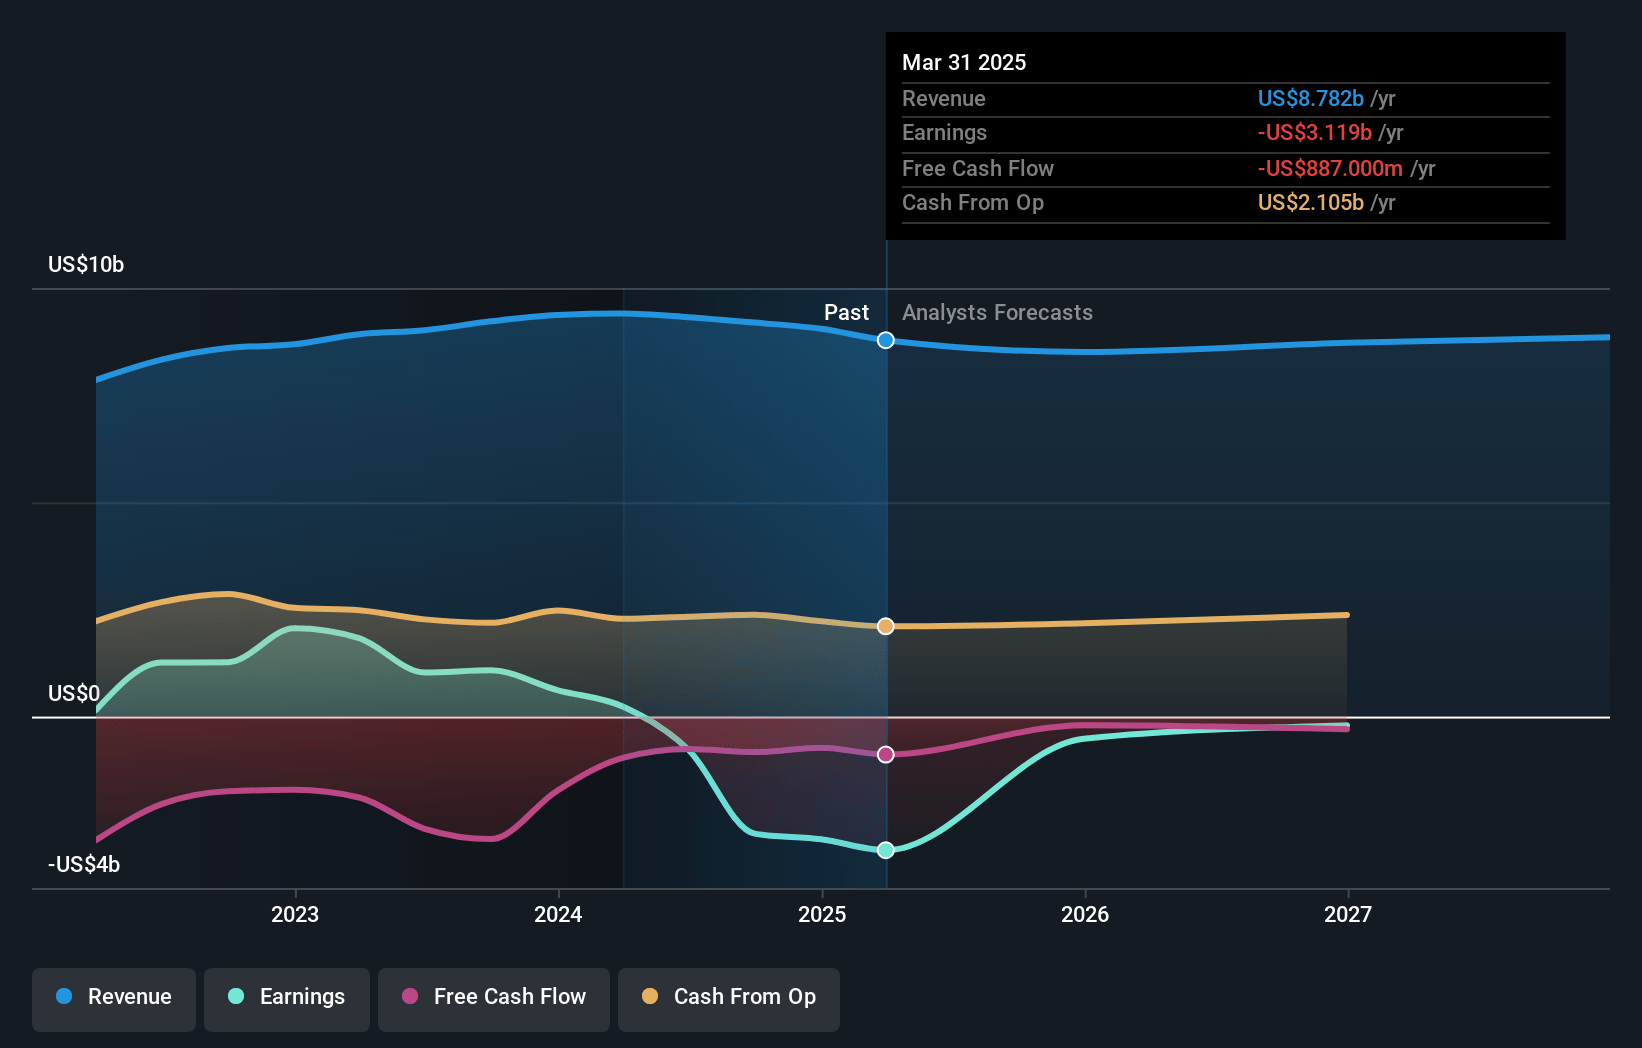The height and width of the screenshot is (1048, 1642).
Task: Click the US$10b y-axis label
Action: pyautogui.click(x=86, y=264)
